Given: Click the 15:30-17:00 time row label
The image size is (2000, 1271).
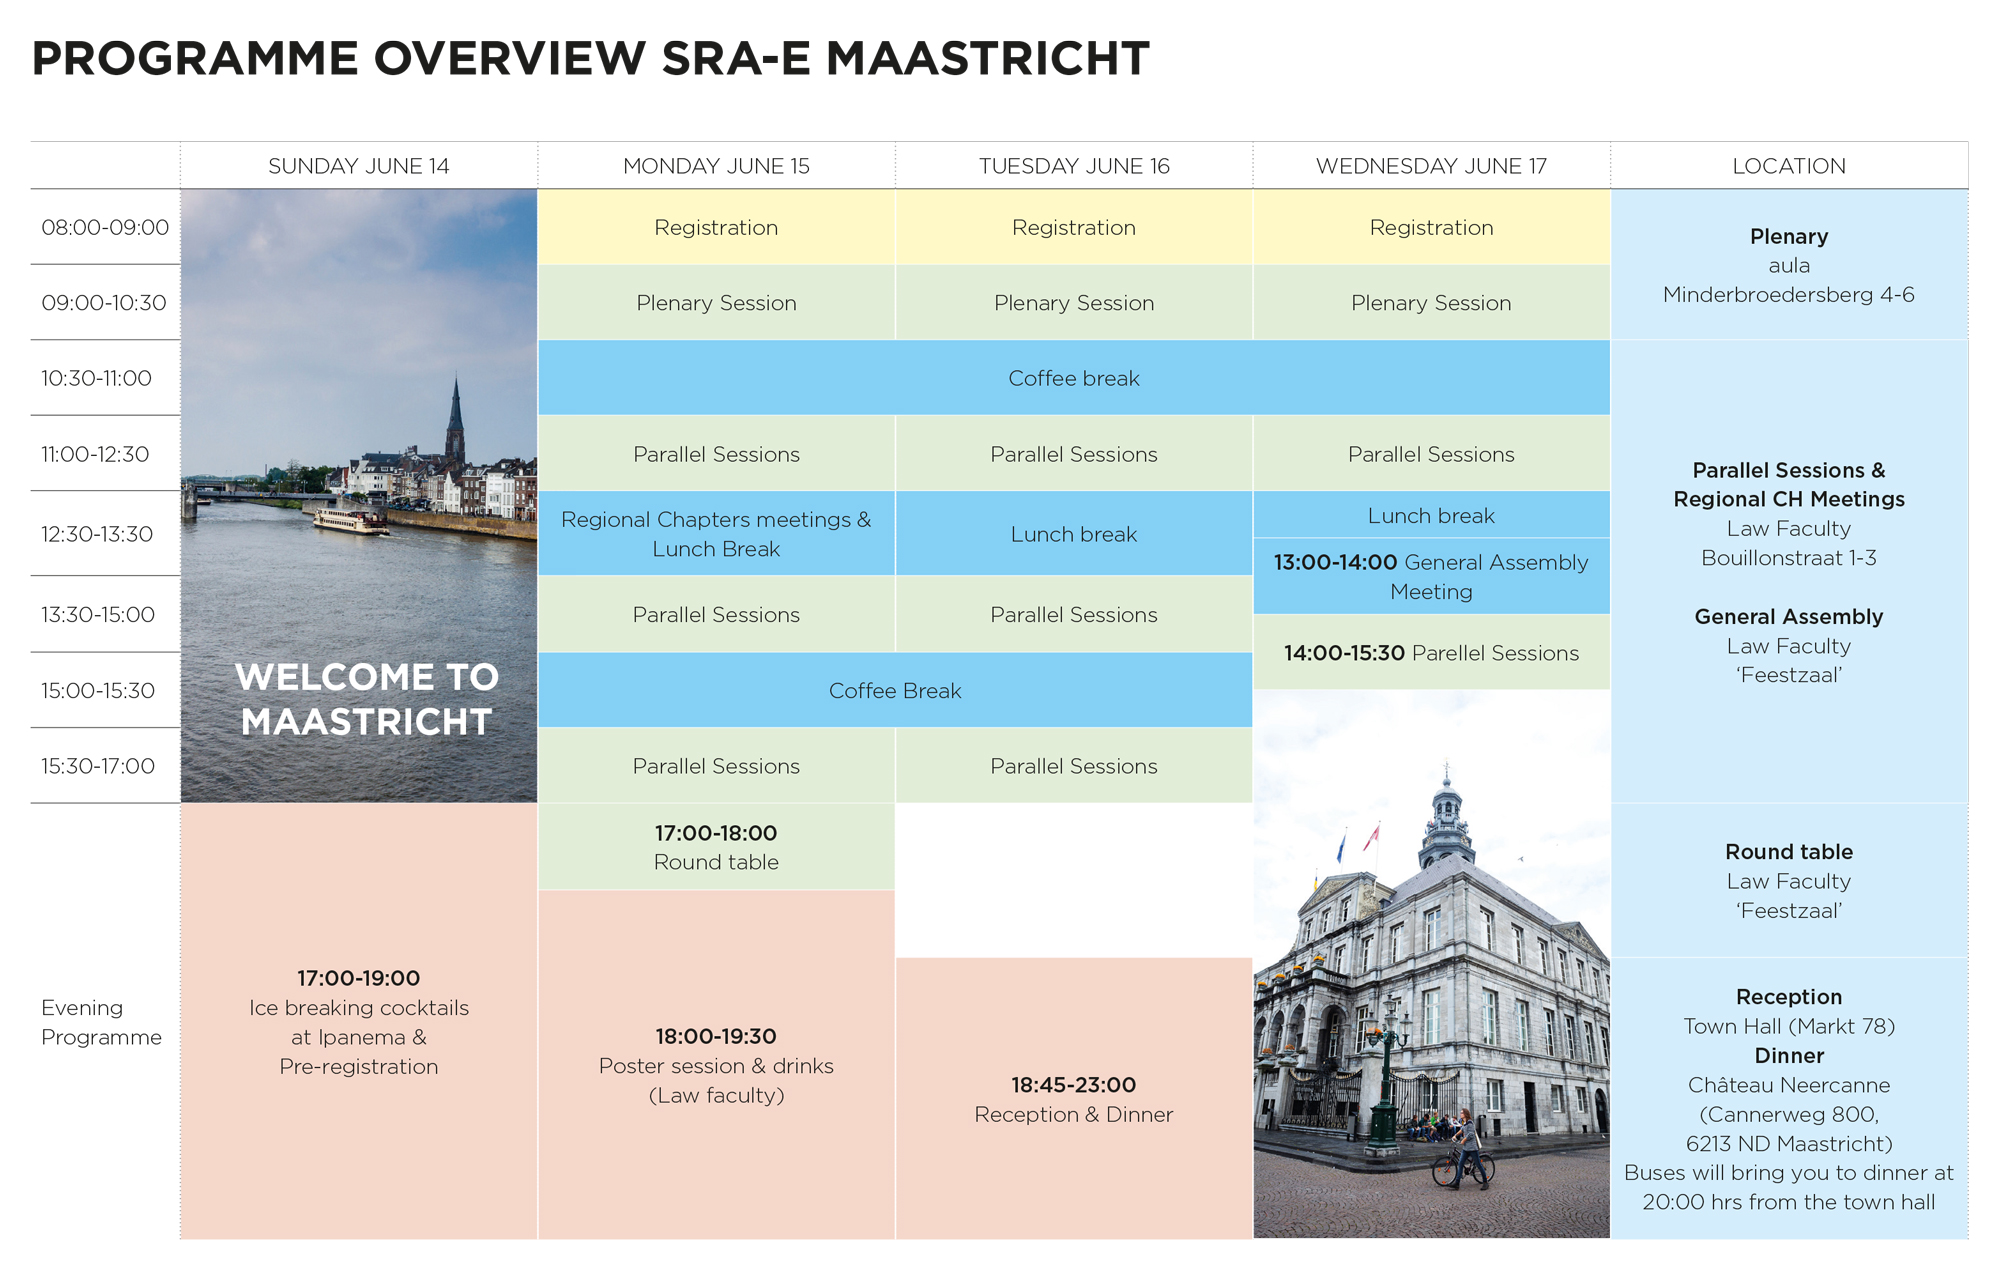Looking at the screenshot, I should point(98,766).
